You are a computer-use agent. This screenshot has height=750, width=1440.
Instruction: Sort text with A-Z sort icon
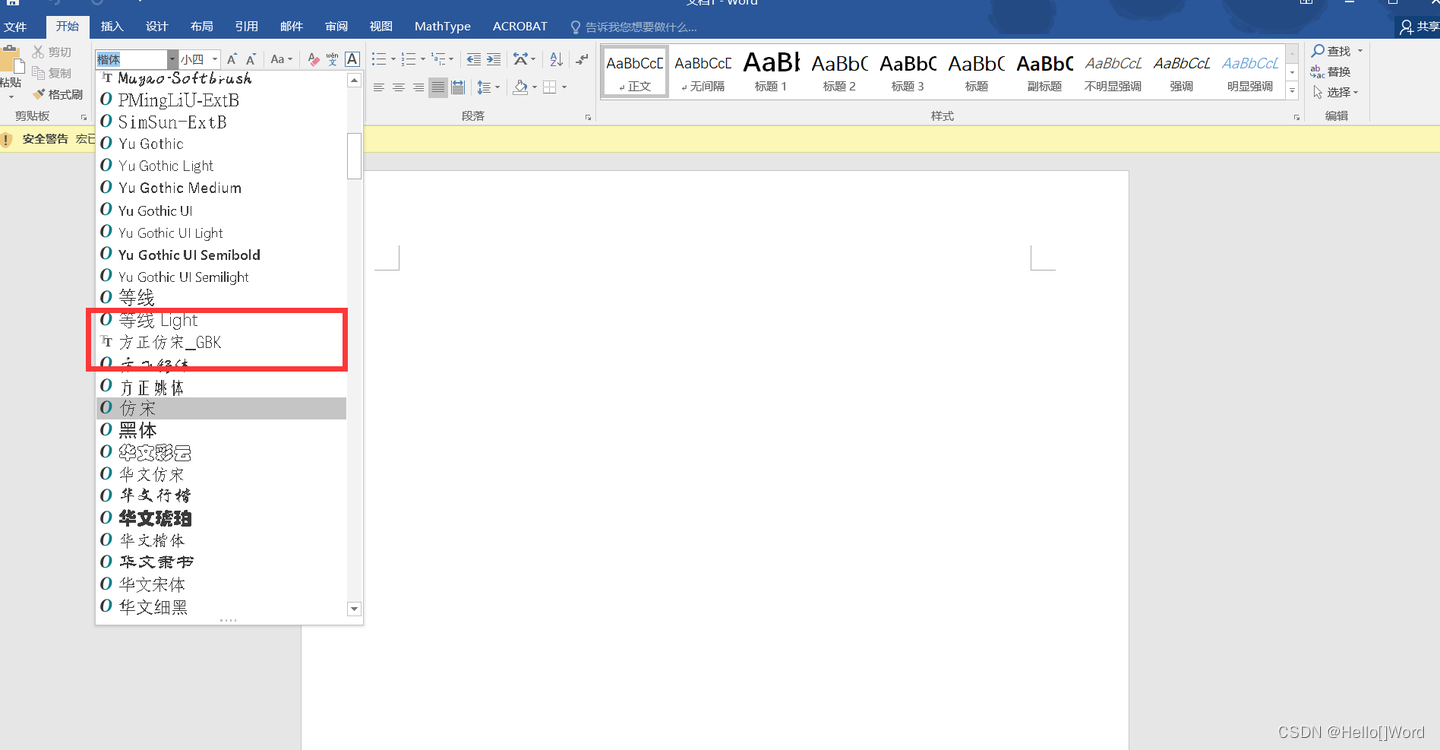[557, 60]
